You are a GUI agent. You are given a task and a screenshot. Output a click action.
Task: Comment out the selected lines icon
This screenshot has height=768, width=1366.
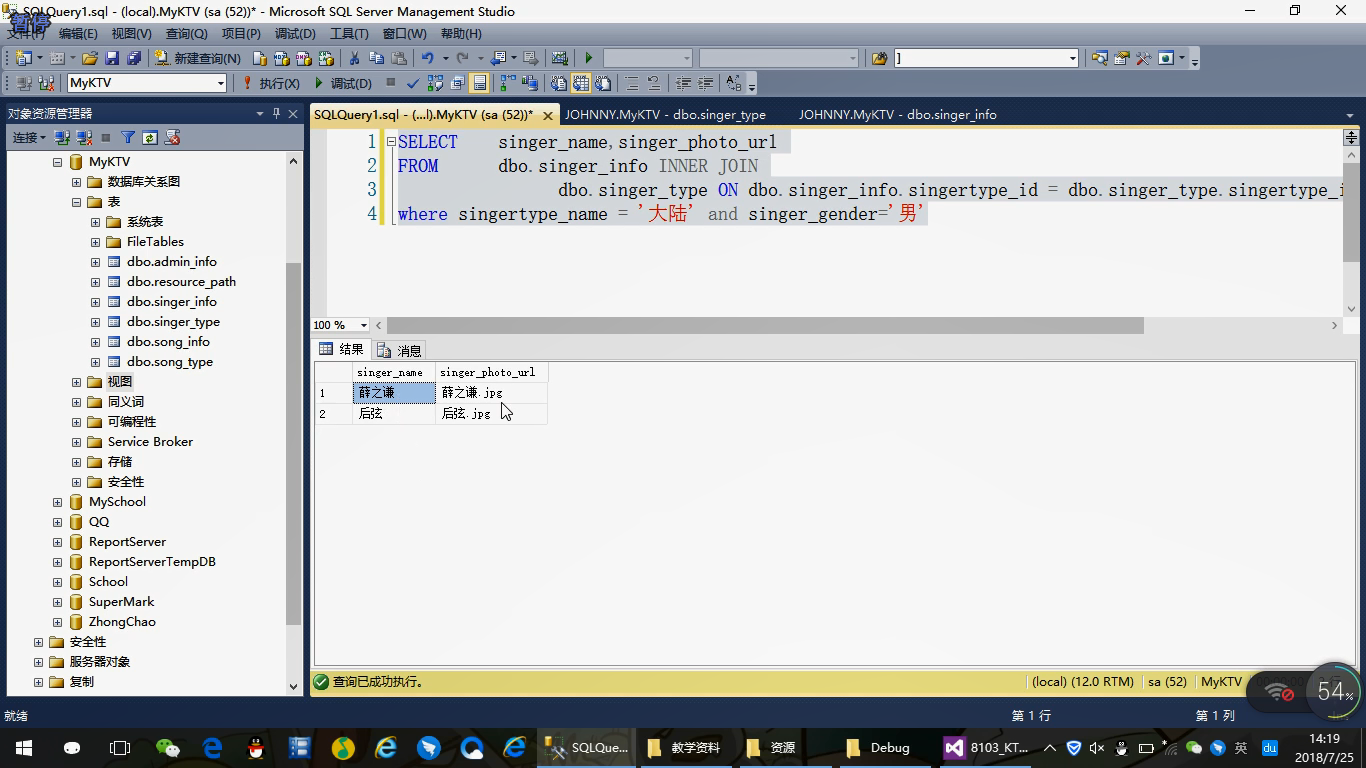[632, 83]
